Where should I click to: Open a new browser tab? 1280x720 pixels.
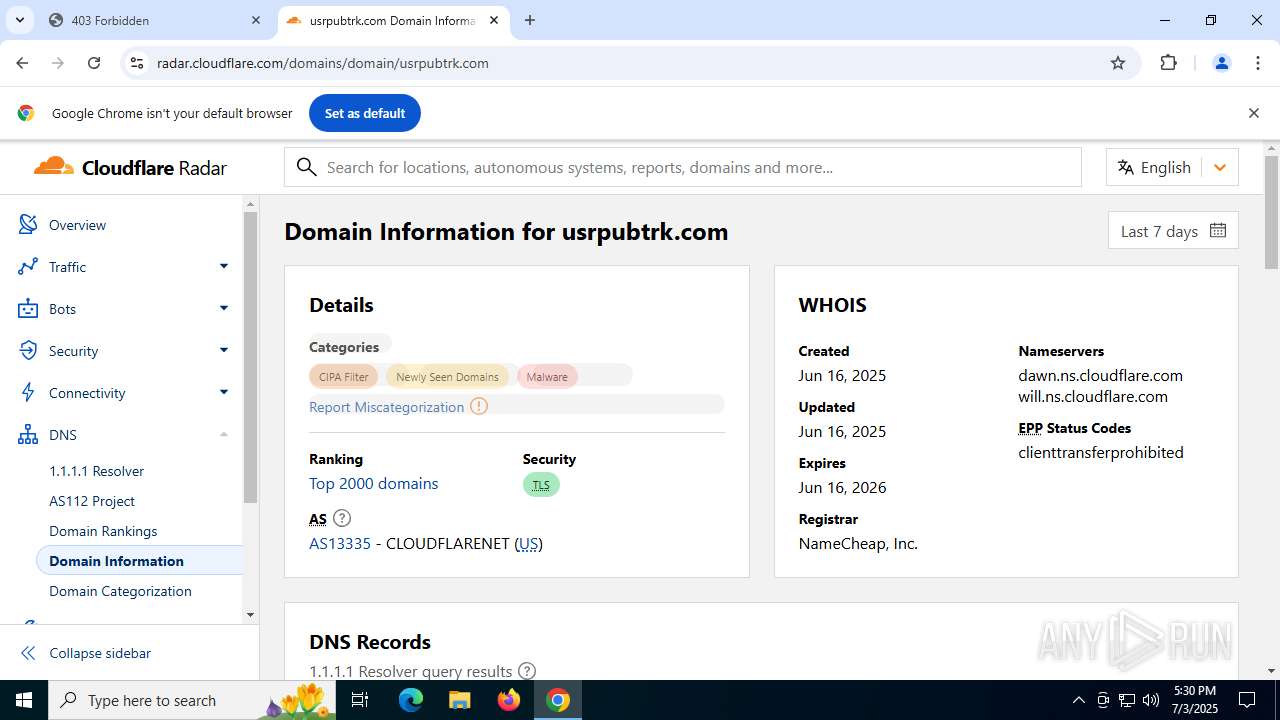pyautogui.click(x=530, y=20)
